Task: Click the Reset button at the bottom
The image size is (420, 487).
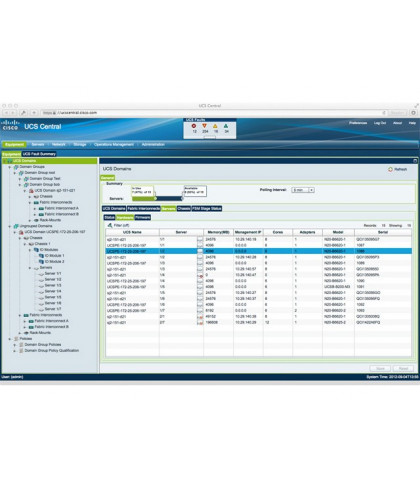Action: click(403, 368)
